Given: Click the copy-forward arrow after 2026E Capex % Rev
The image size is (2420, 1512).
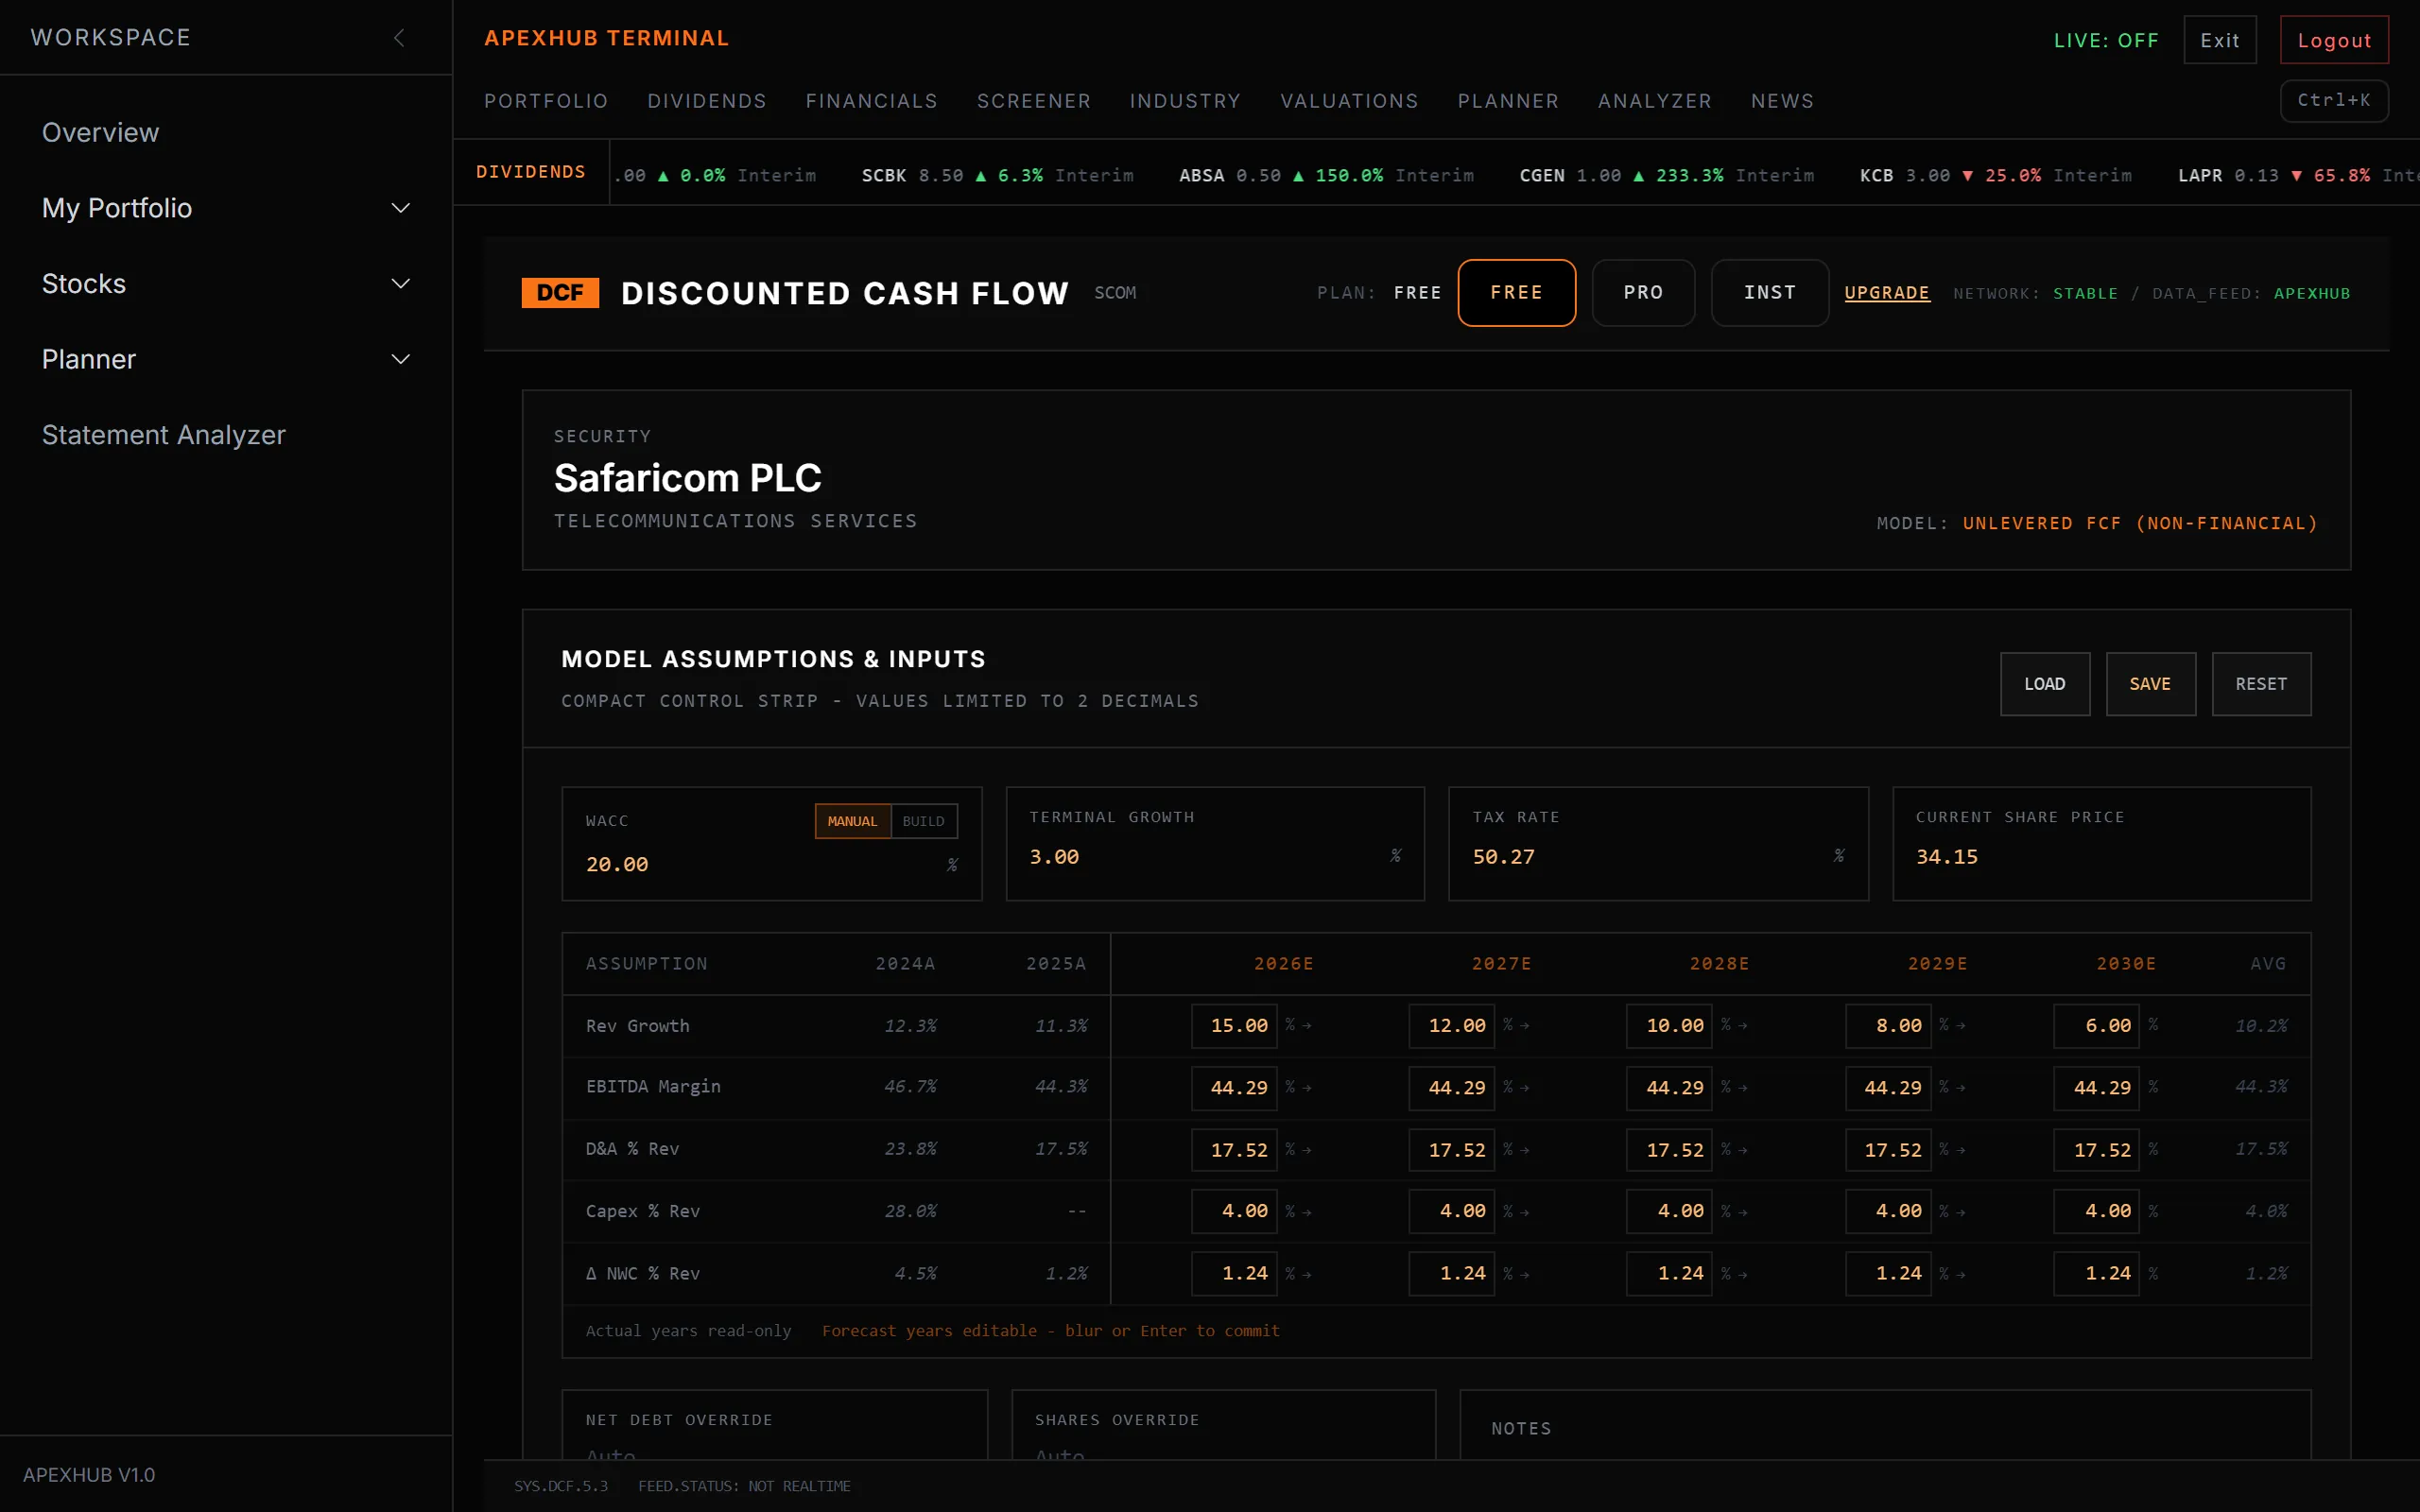Looking at the screenshot, I should [x=1307, y=1213].
